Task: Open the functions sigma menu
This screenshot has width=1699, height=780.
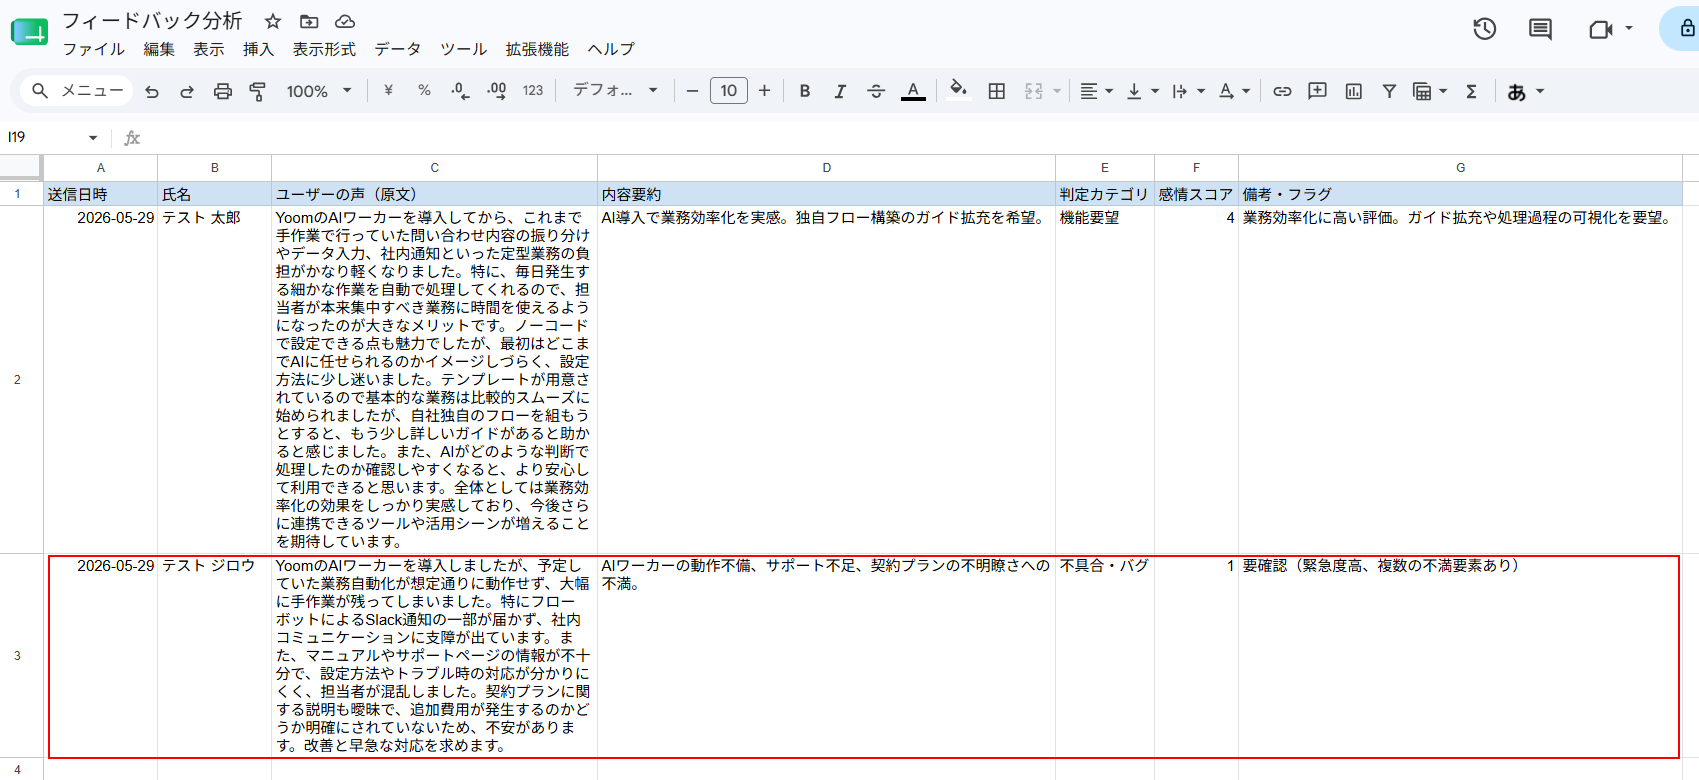Action: coord(1471,91)
